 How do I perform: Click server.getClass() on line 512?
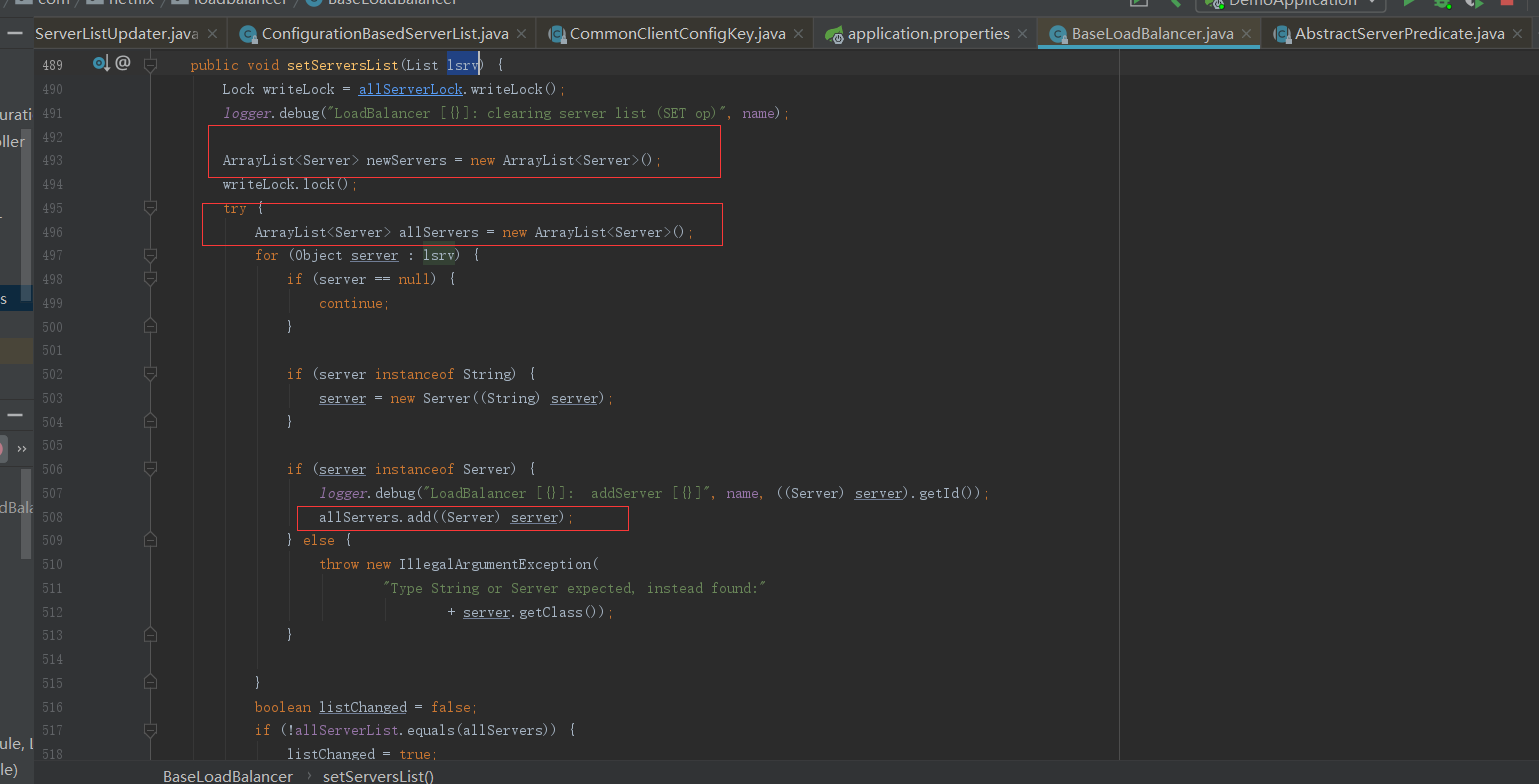pyautogui.click(x=534, y=612)
